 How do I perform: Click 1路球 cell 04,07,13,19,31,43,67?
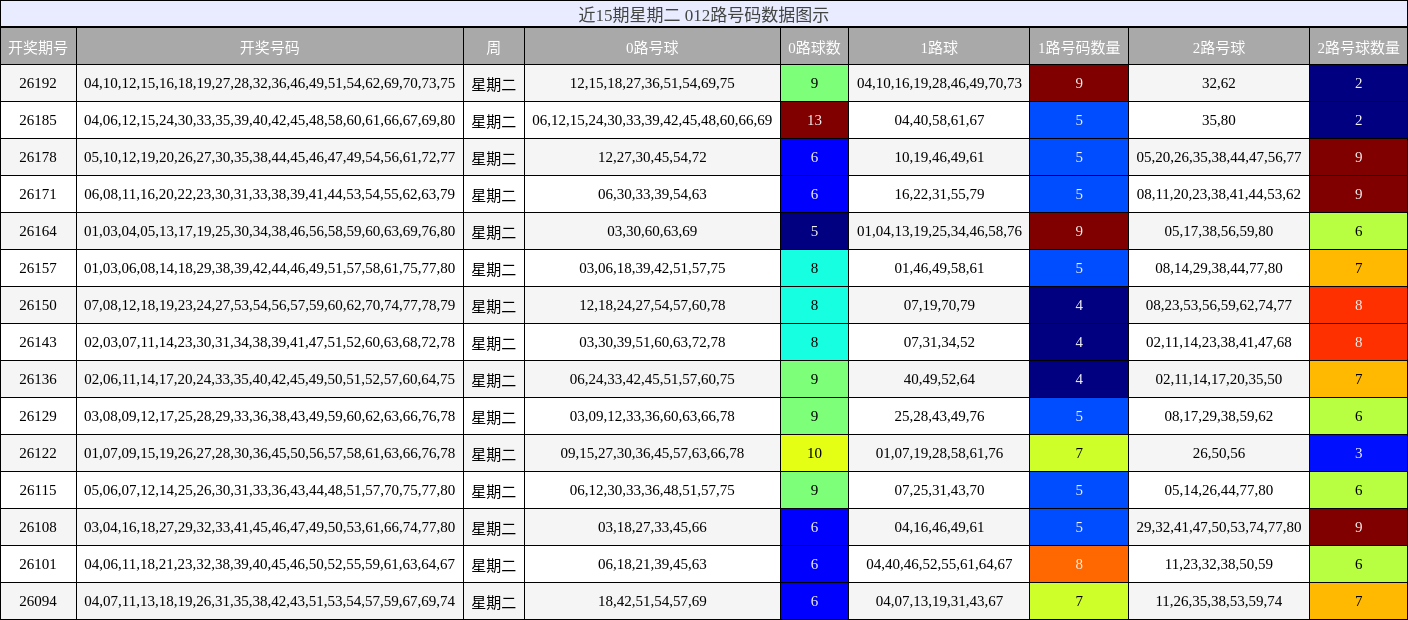[x=939, y=601]
